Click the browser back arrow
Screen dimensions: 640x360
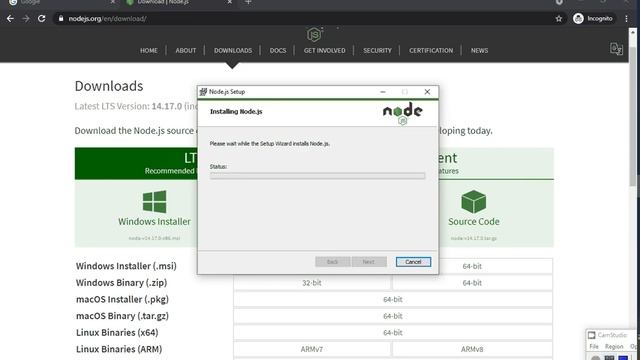(x=10, y=19)
